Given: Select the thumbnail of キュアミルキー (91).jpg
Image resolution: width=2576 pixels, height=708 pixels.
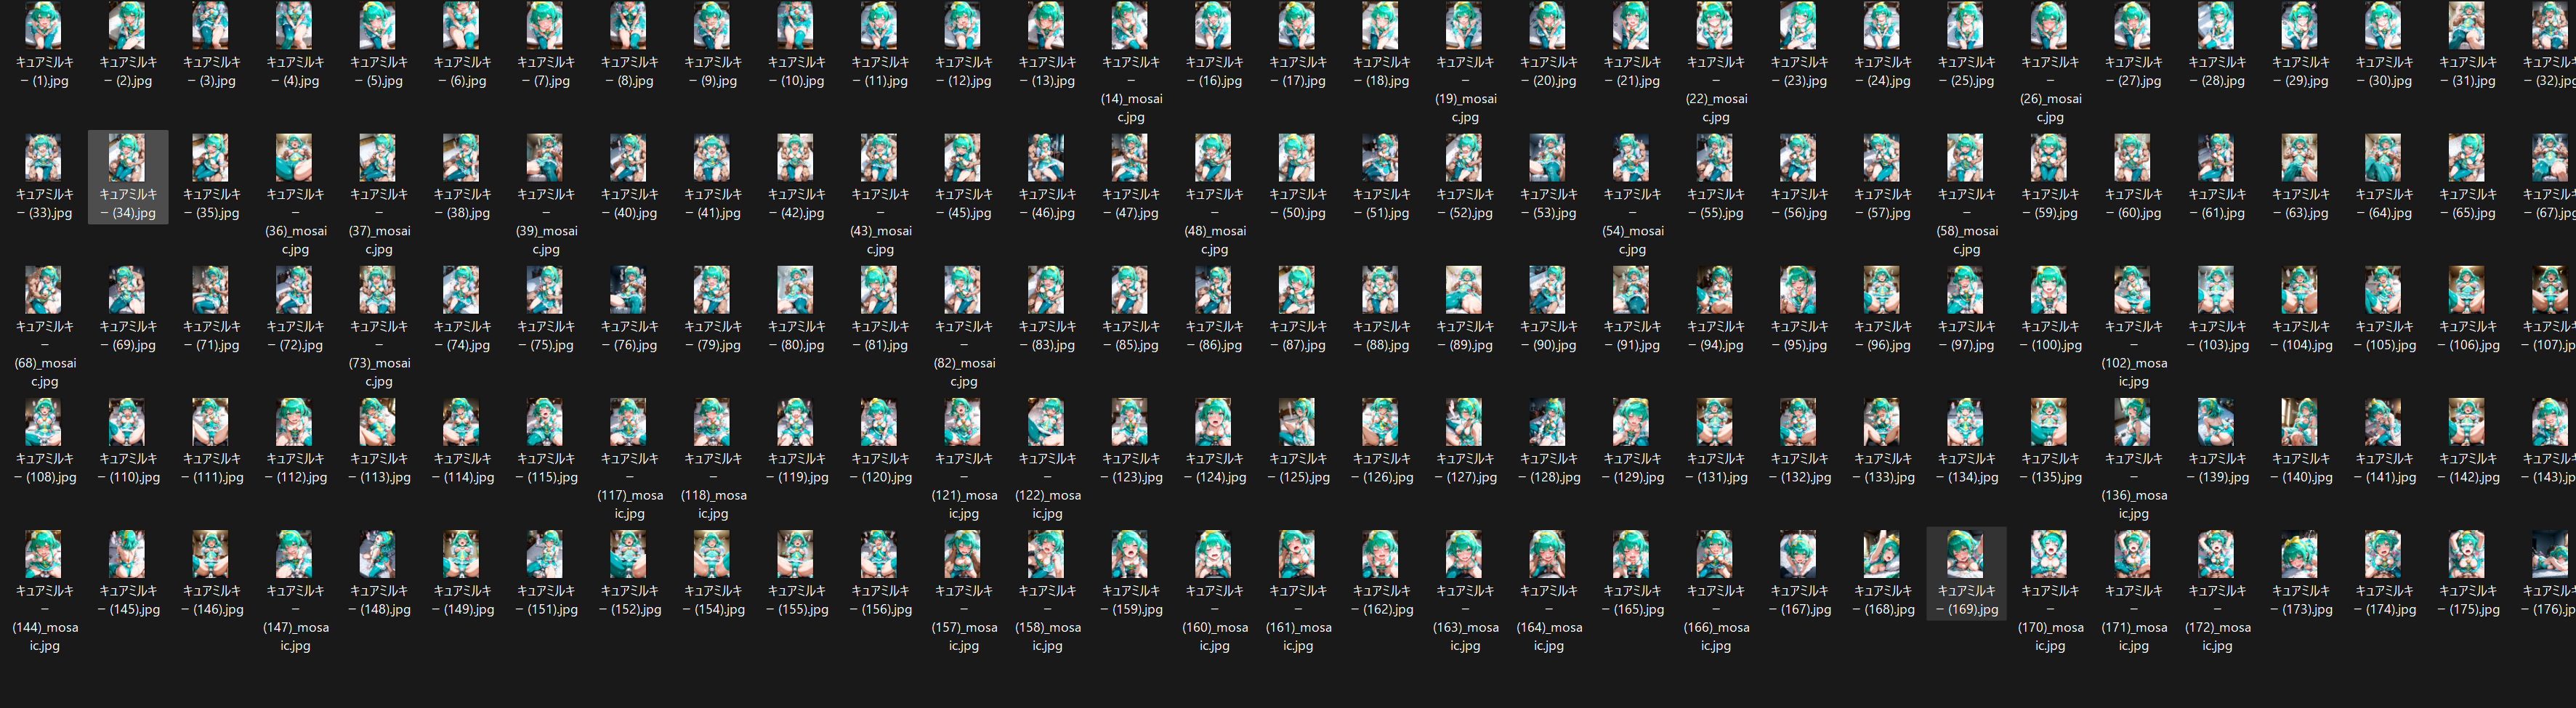Looking at the screenshot, I should point(1632,290).
